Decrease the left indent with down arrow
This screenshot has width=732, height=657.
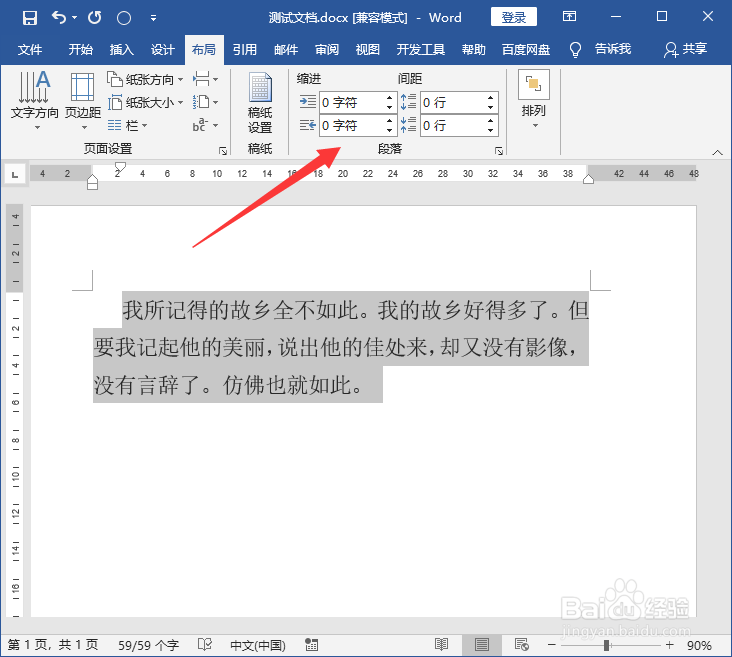pyautogui.click(x=389, y=107)
